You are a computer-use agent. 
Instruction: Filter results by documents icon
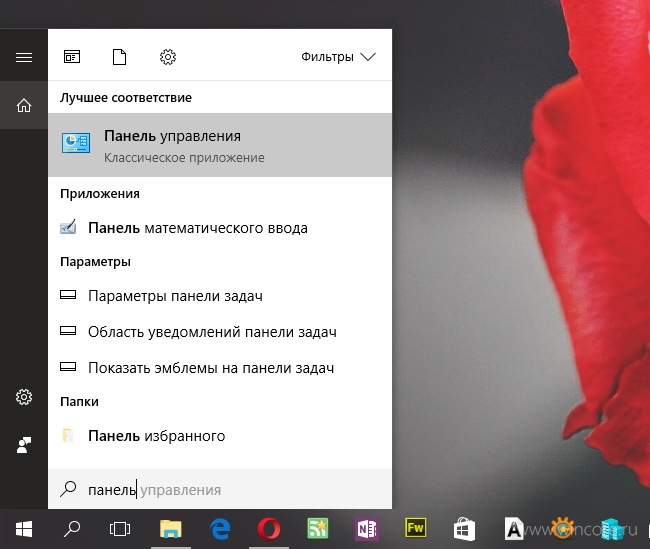119,57
